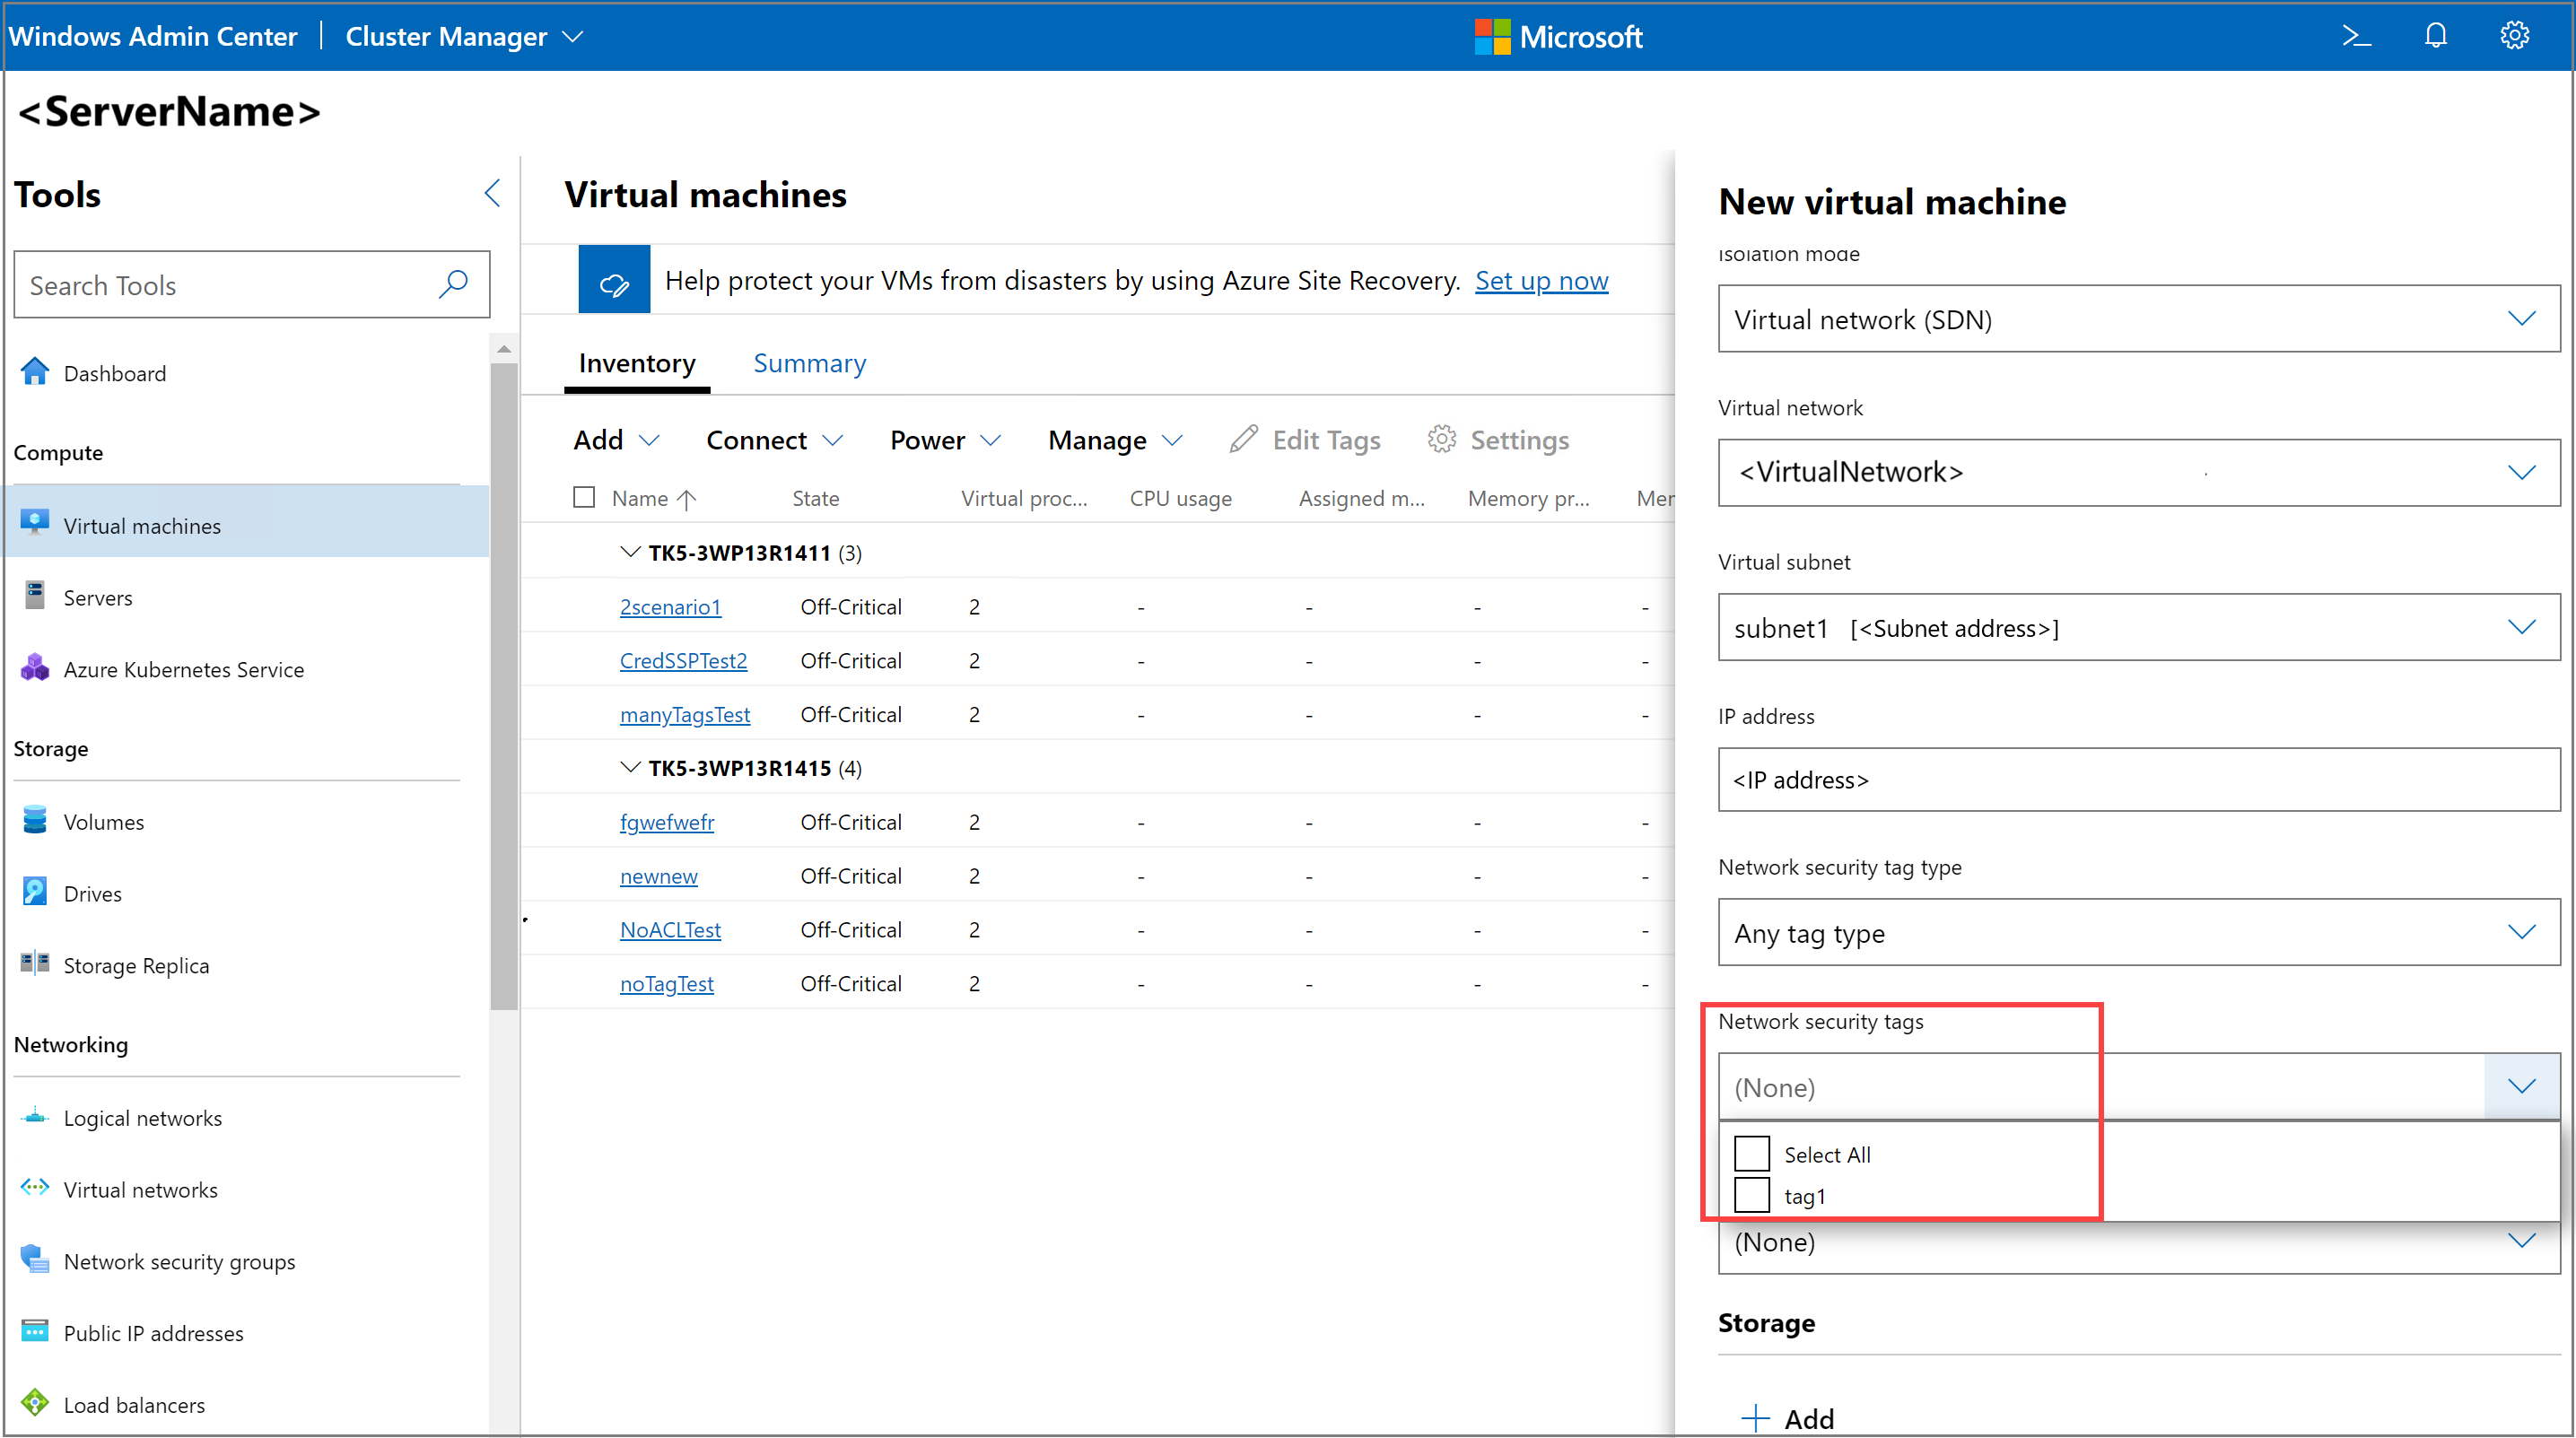Viewport: 2576px width, 1438px height.
Task: Select all VMs via header checkbox
Action: pos(584,496)
